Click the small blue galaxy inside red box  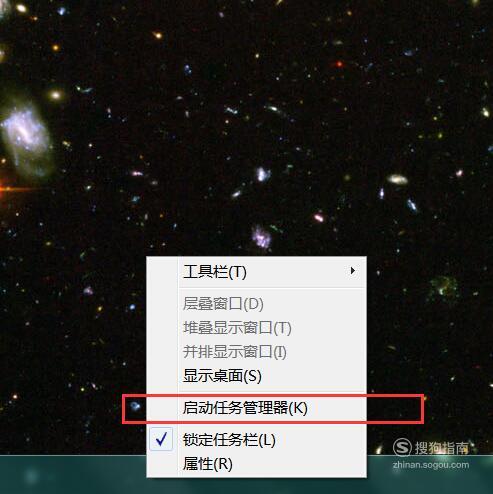[x=135, y=406]
